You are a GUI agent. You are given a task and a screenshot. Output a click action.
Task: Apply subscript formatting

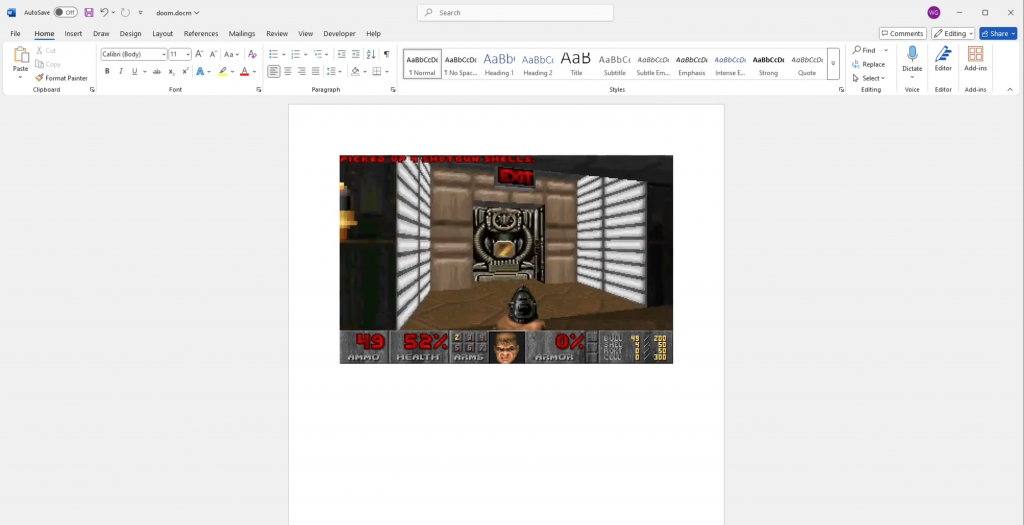171,72
